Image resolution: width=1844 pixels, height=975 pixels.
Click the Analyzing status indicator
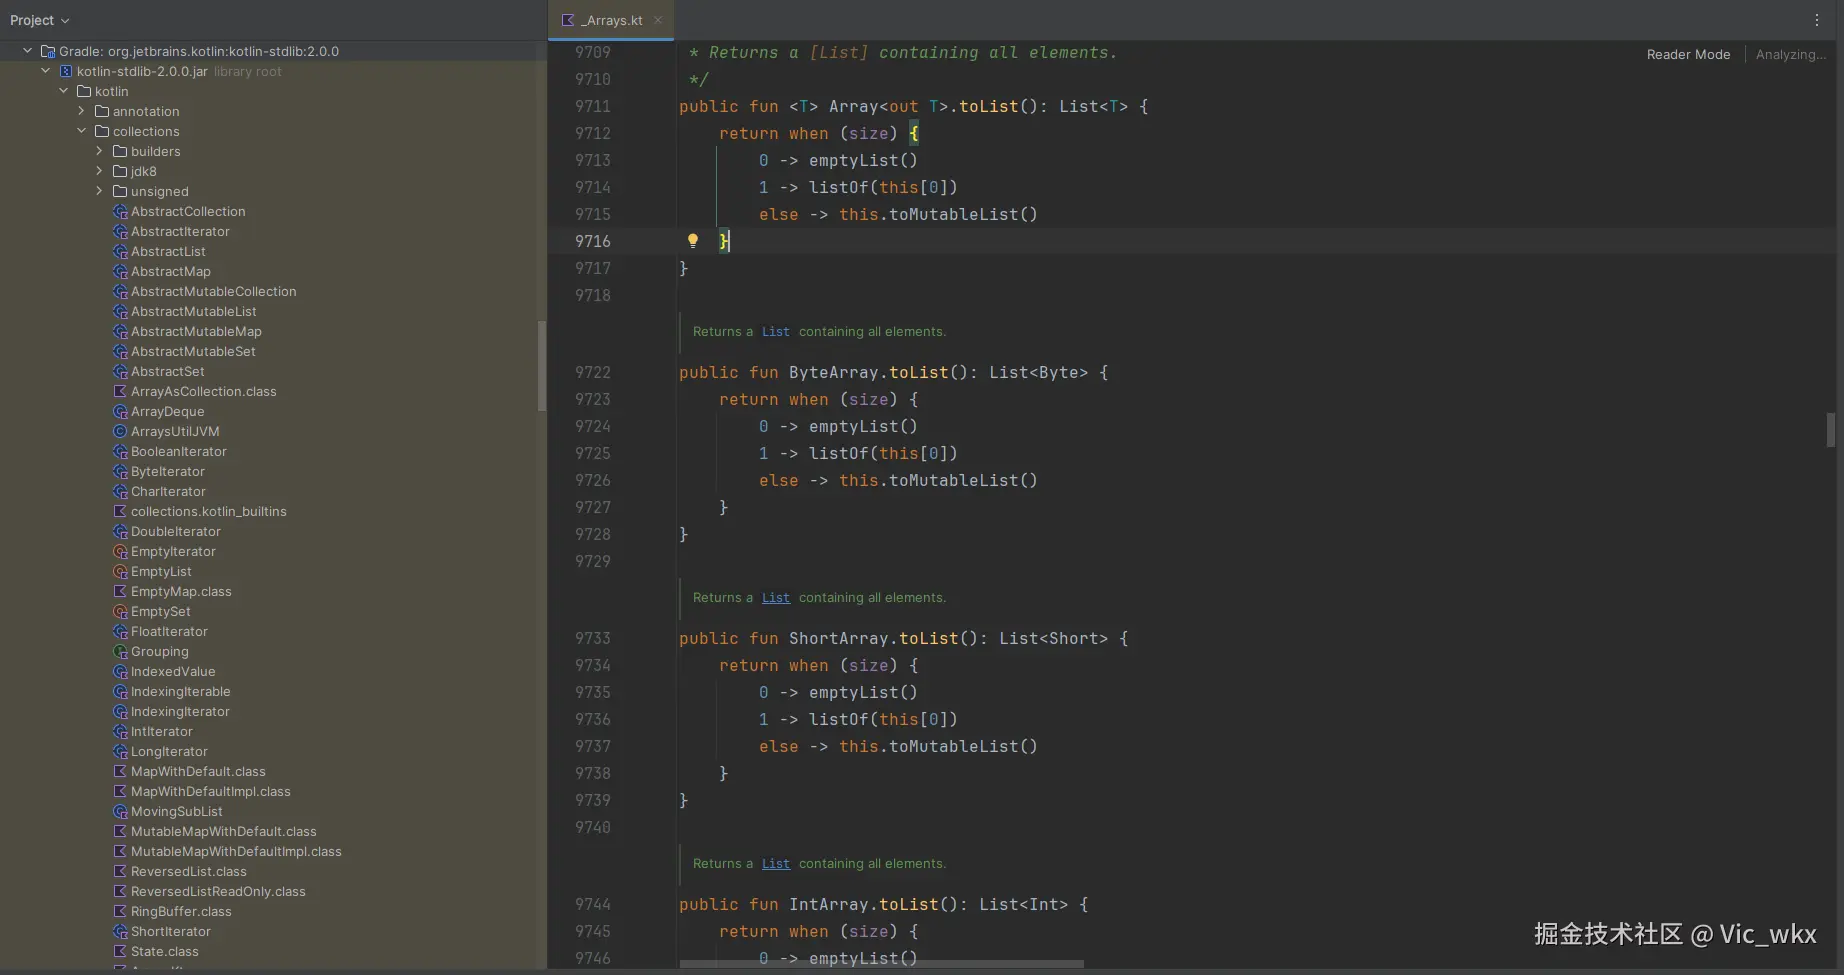coord(1791,54)
